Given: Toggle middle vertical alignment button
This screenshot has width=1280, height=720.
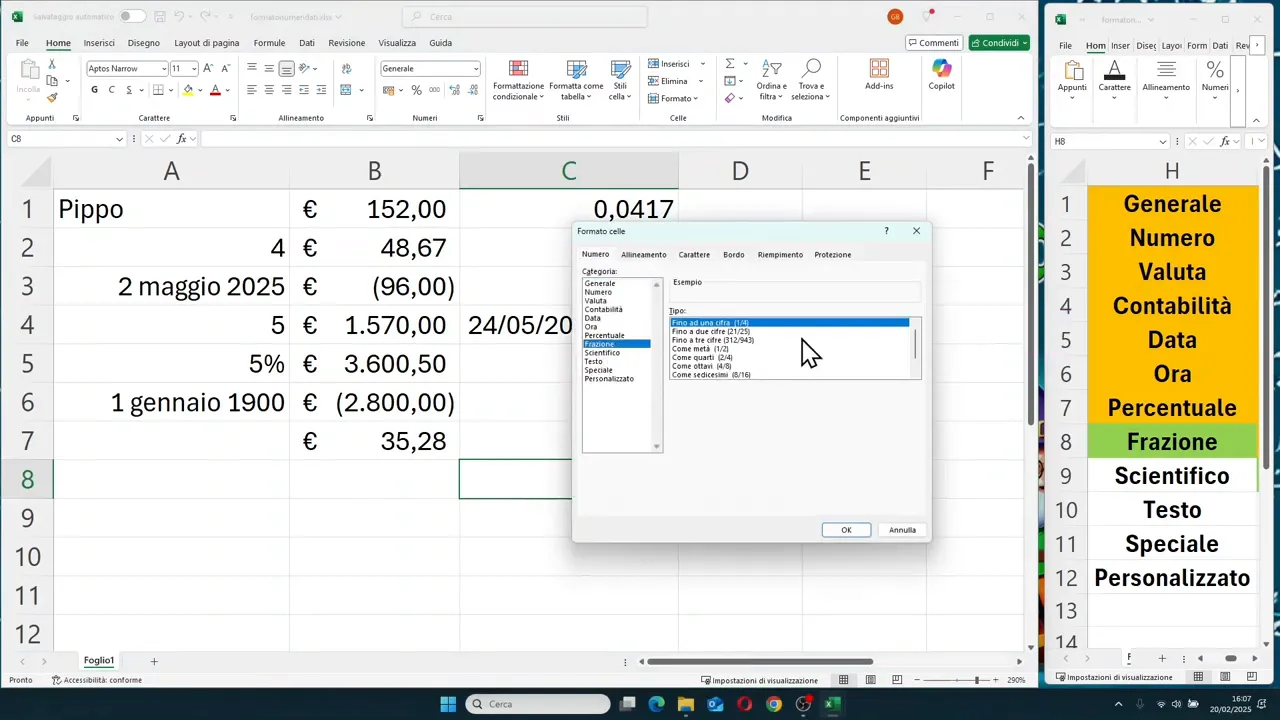Looking at the screenshot, I should (270, 68).
